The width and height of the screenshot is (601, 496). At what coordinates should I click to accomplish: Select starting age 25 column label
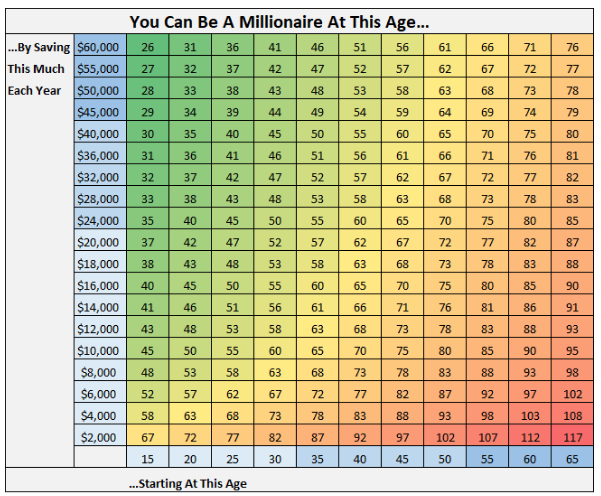coord(232,458)
